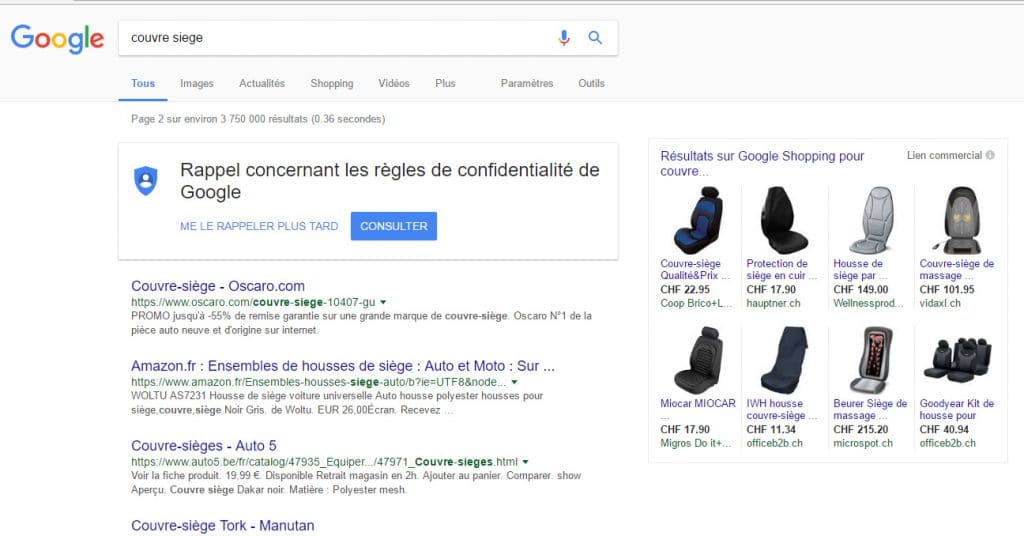Open Couvre-siège Qualité&Prix product link
The width and height of the screenshot is (1024, 536).
tap(695, 270)
